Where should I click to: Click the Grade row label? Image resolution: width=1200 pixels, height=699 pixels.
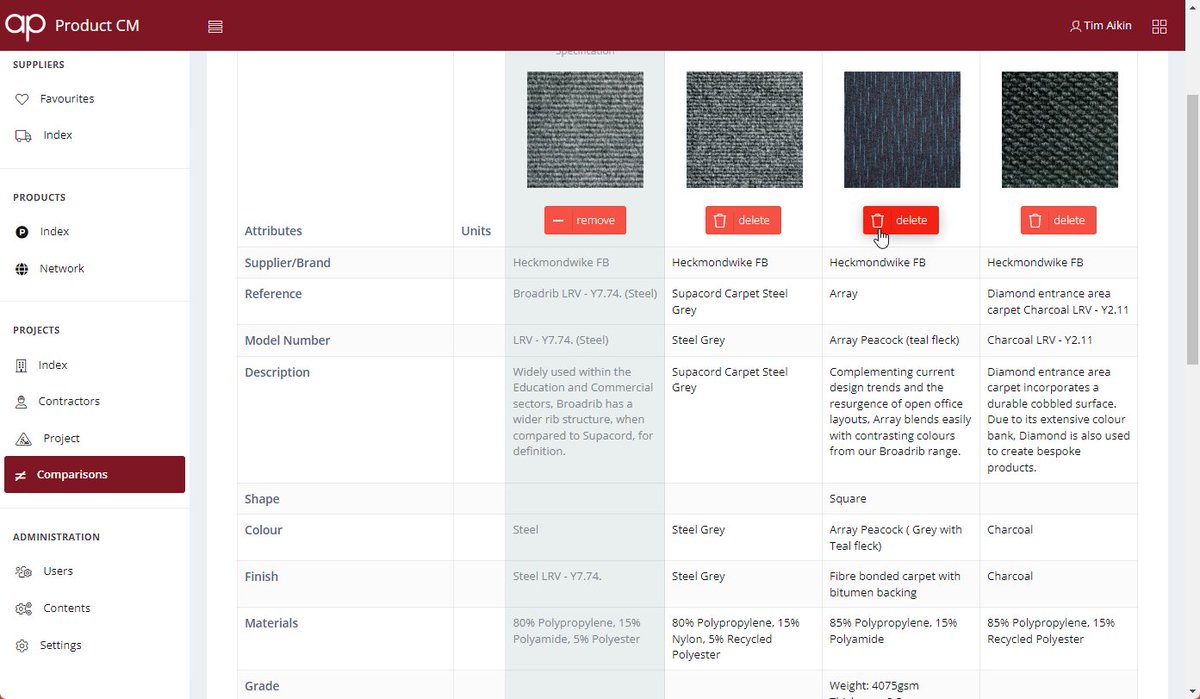(x=262, y=686)
